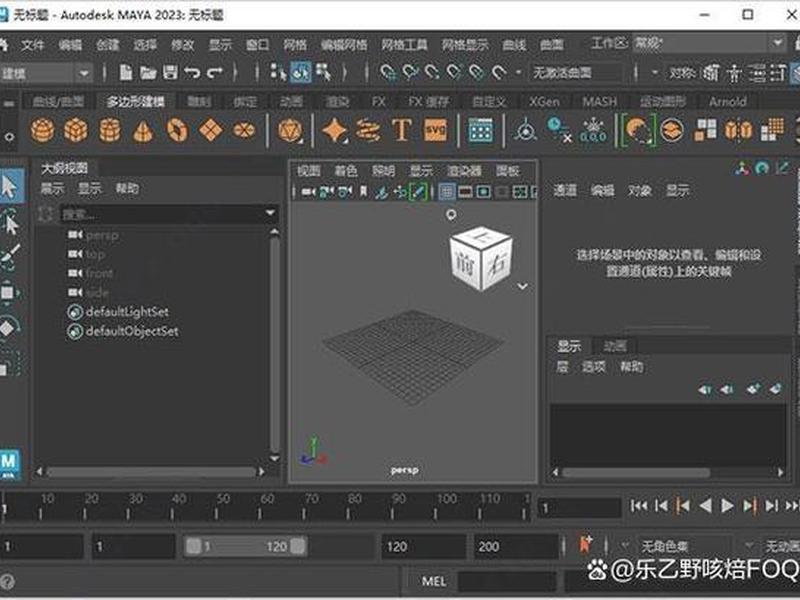800x600 pixels.
Task: Click the select camera icon in viewport toolbar
Action: 308,192
